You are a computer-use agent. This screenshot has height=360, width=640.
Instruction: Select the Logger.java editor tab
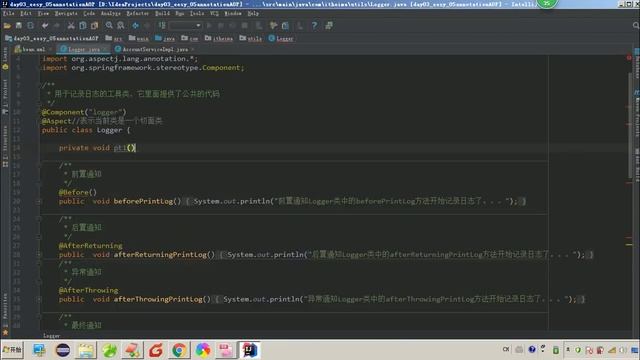(83, 49)
